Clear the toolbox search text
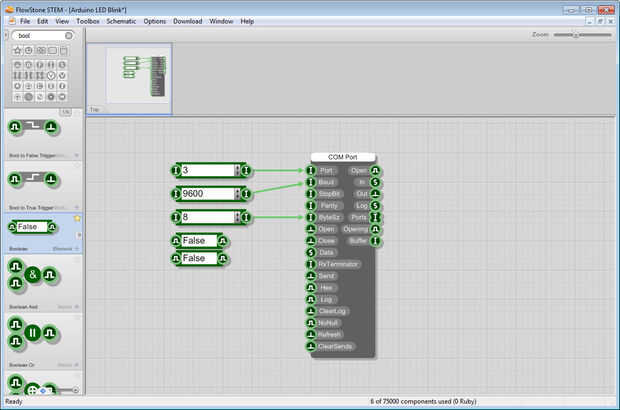Image resolution: width=620 pixels, height=410 pixels. (x=69, y=36)
